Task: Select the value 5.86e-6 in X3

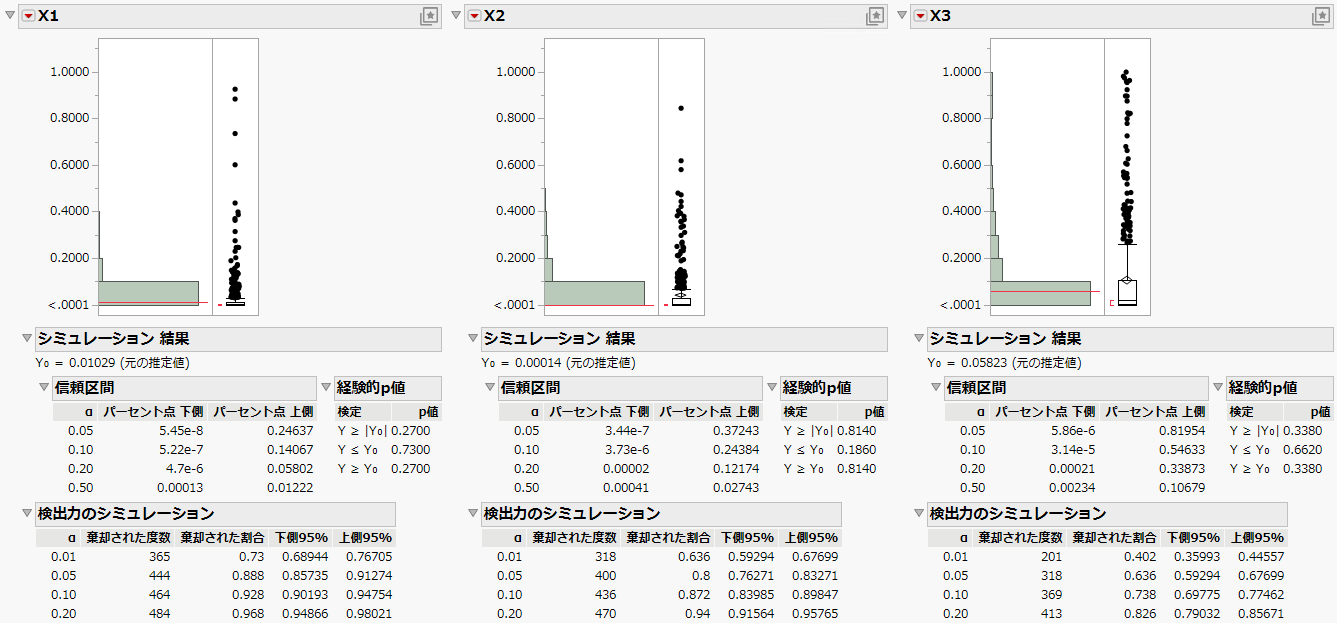Action: pos(1073,431)
